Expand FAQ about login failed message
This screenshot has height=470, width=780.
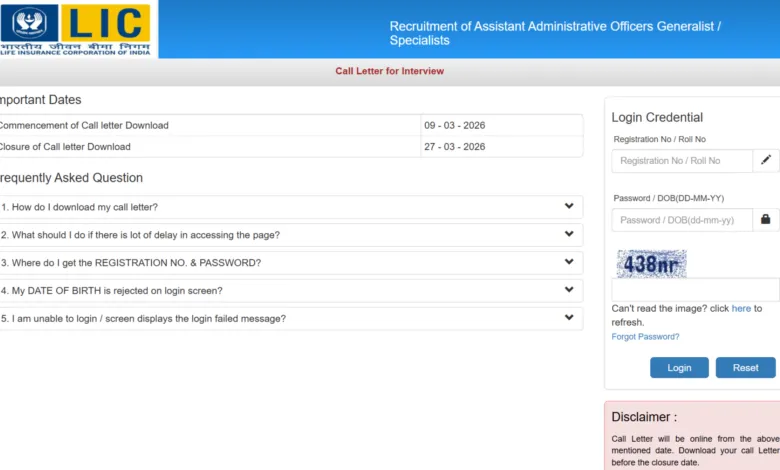tap(290, 318)
